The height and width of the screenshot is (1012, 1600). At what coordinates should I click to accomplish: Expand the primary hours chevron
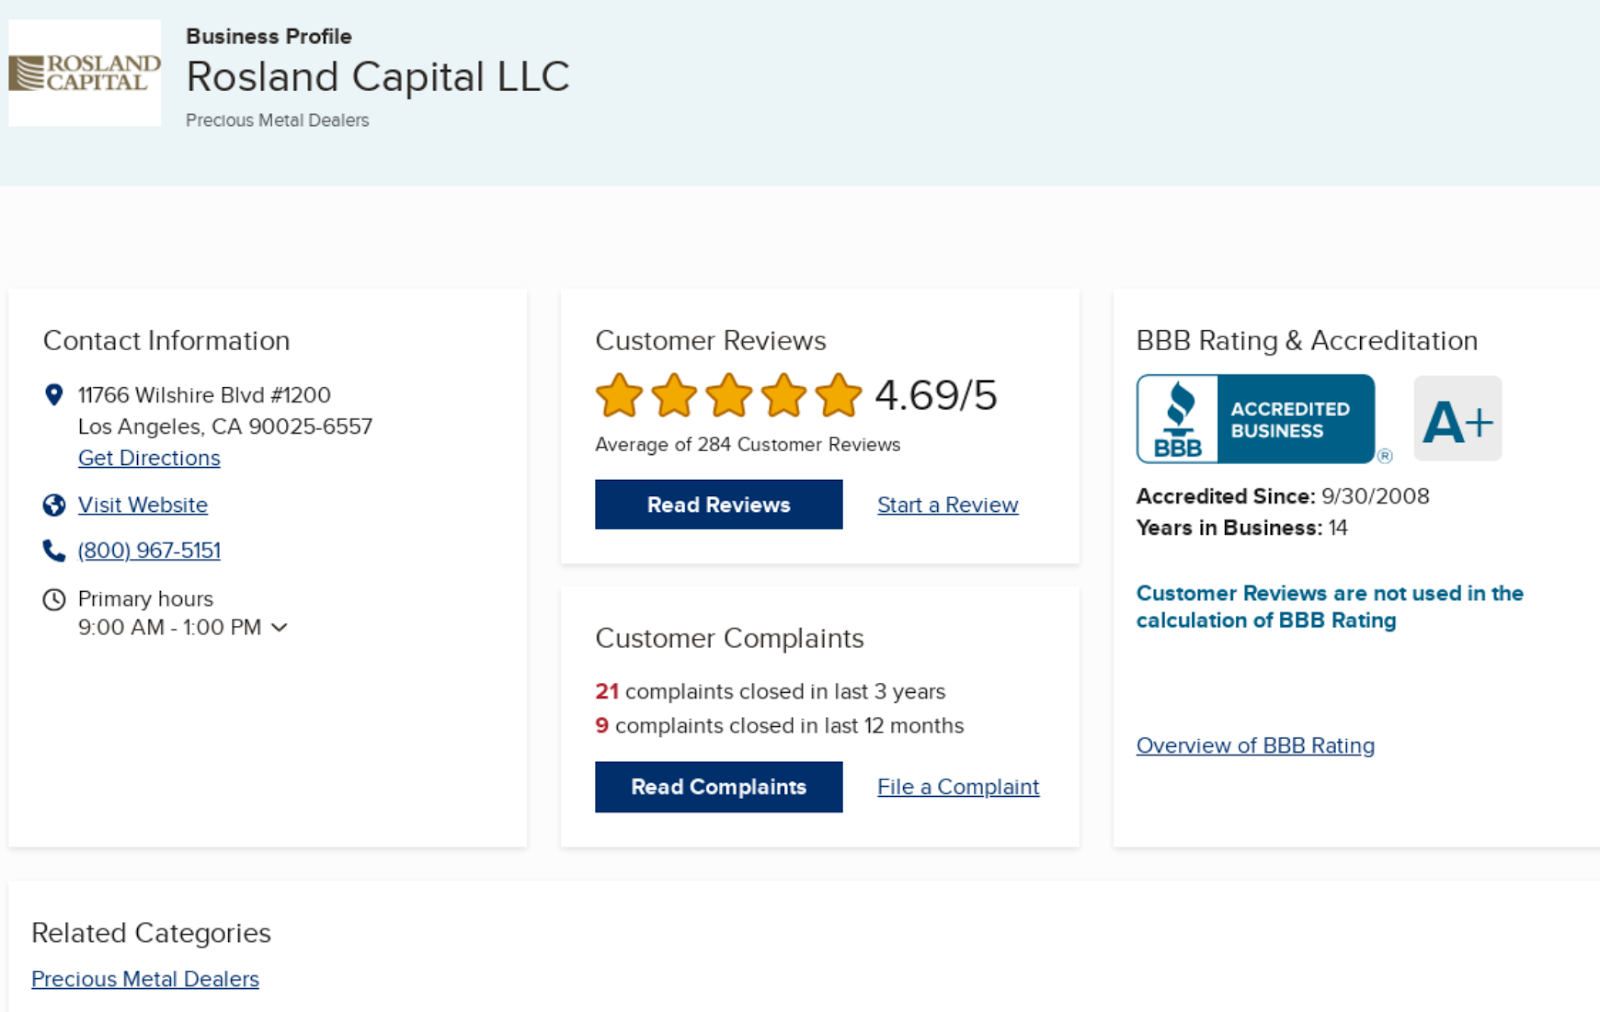(280, 627)
